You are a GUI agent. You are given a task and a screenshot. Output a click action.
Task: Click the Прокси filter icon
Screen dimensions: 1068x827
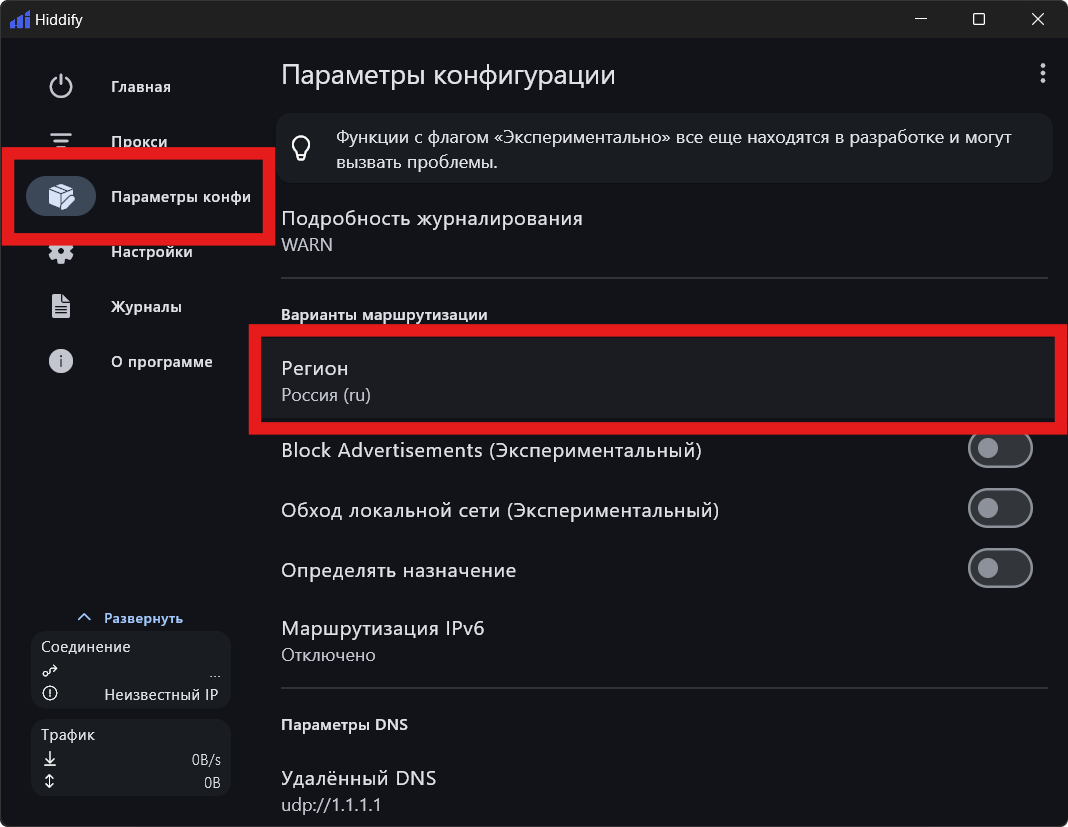coord(61,141)
